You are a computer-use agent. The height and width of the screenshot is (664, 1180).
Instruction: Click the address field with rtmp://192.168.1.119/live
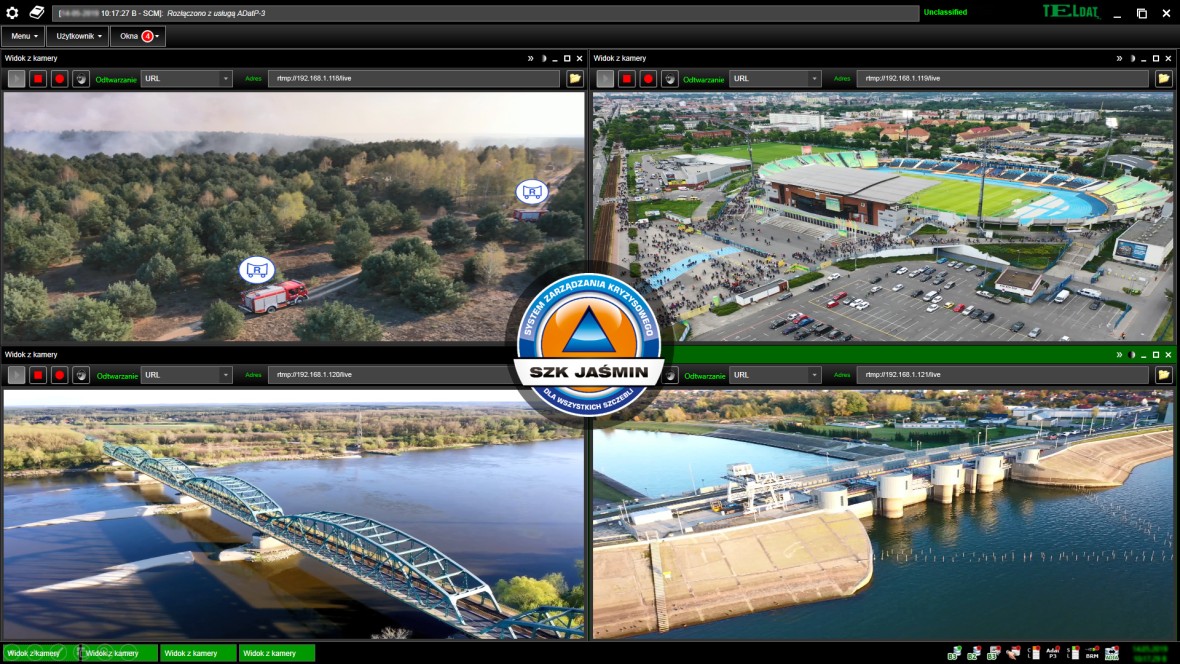point(1003,78)
